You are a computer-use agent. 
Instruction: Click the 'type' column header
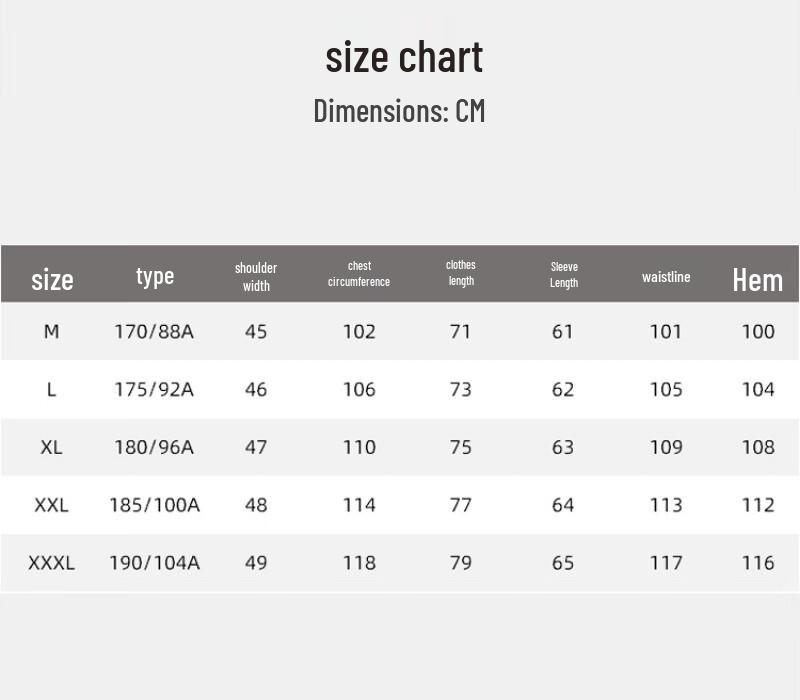point(155,277)
